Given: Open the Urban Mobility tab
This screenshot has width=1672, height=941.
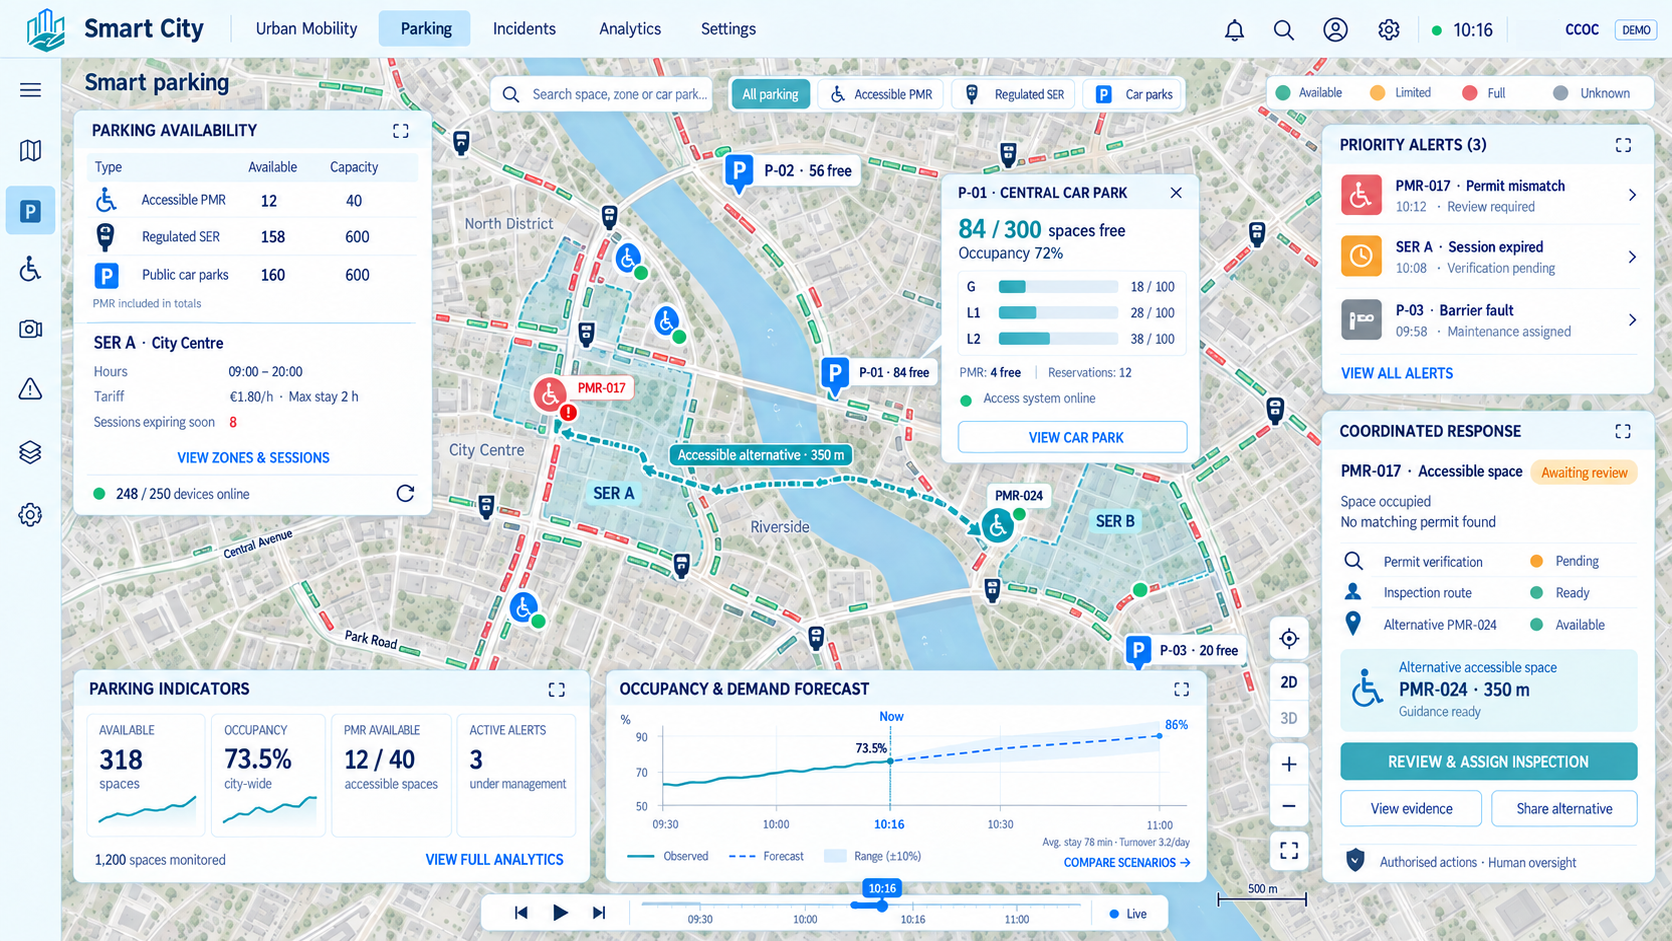Looking at the screenshot, I should (x=306, y=29).
